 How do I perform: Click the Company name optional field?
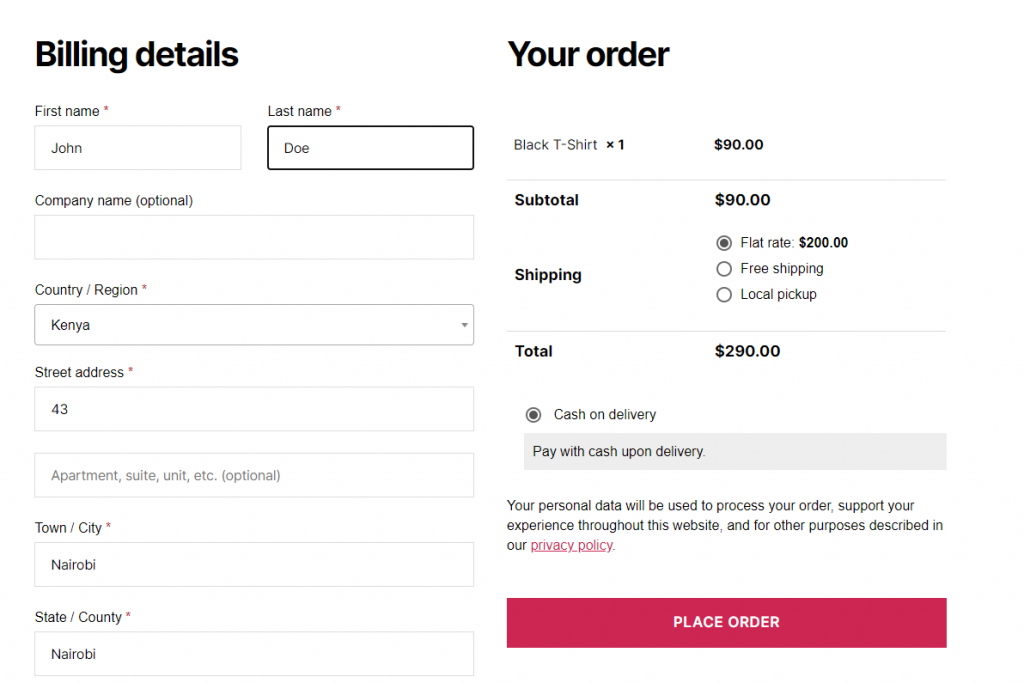tap(254, 237)
